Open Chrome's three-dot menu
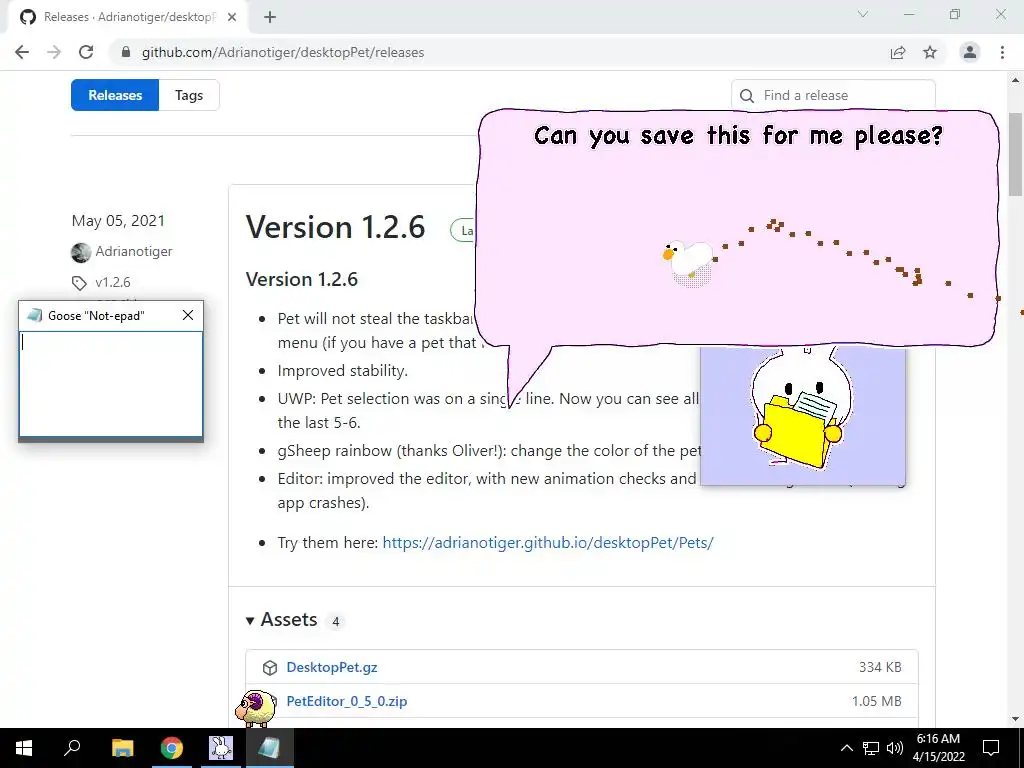Image resolution: width=1024 pixels, height=768 pixels. (x=1002, y=52)
